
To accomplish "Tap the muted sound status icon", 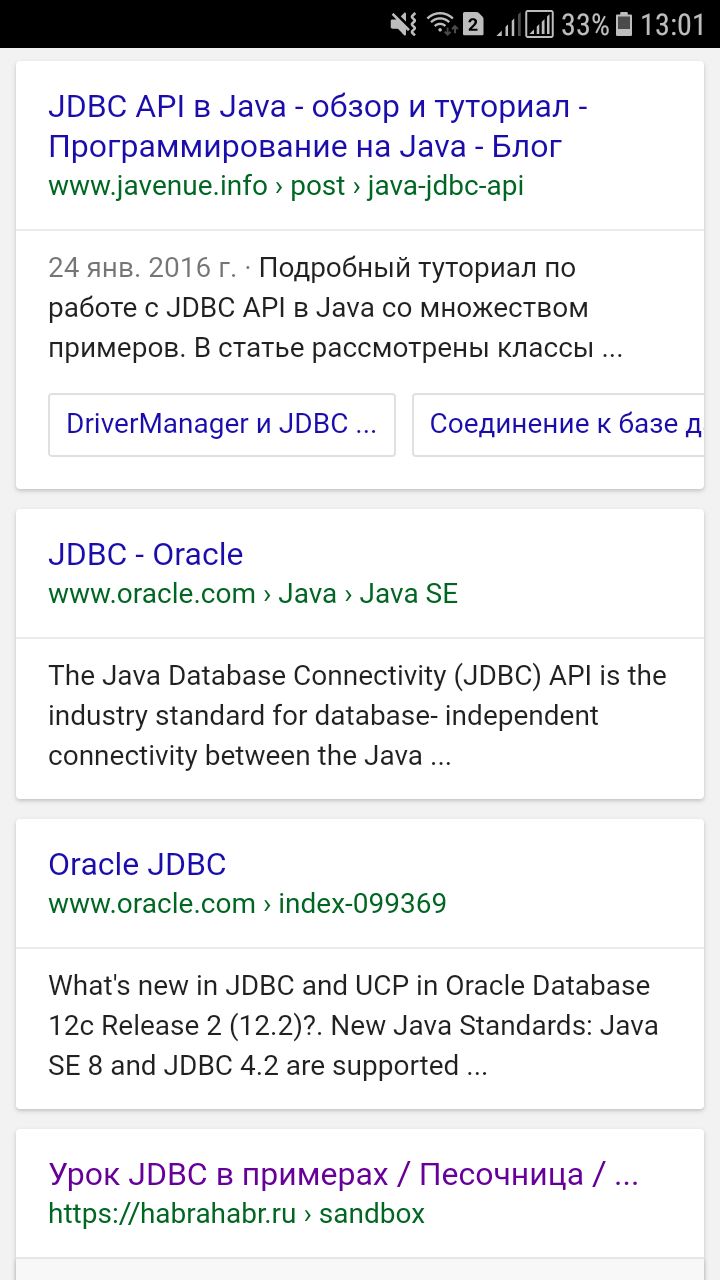I will (404, 24).
